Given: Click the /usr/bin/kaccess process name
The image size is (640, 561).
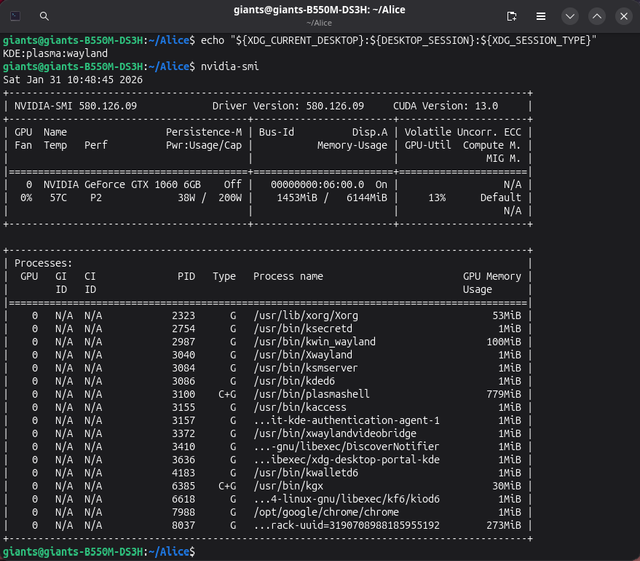Looking at the screenshot, I should tap(300, 407).
